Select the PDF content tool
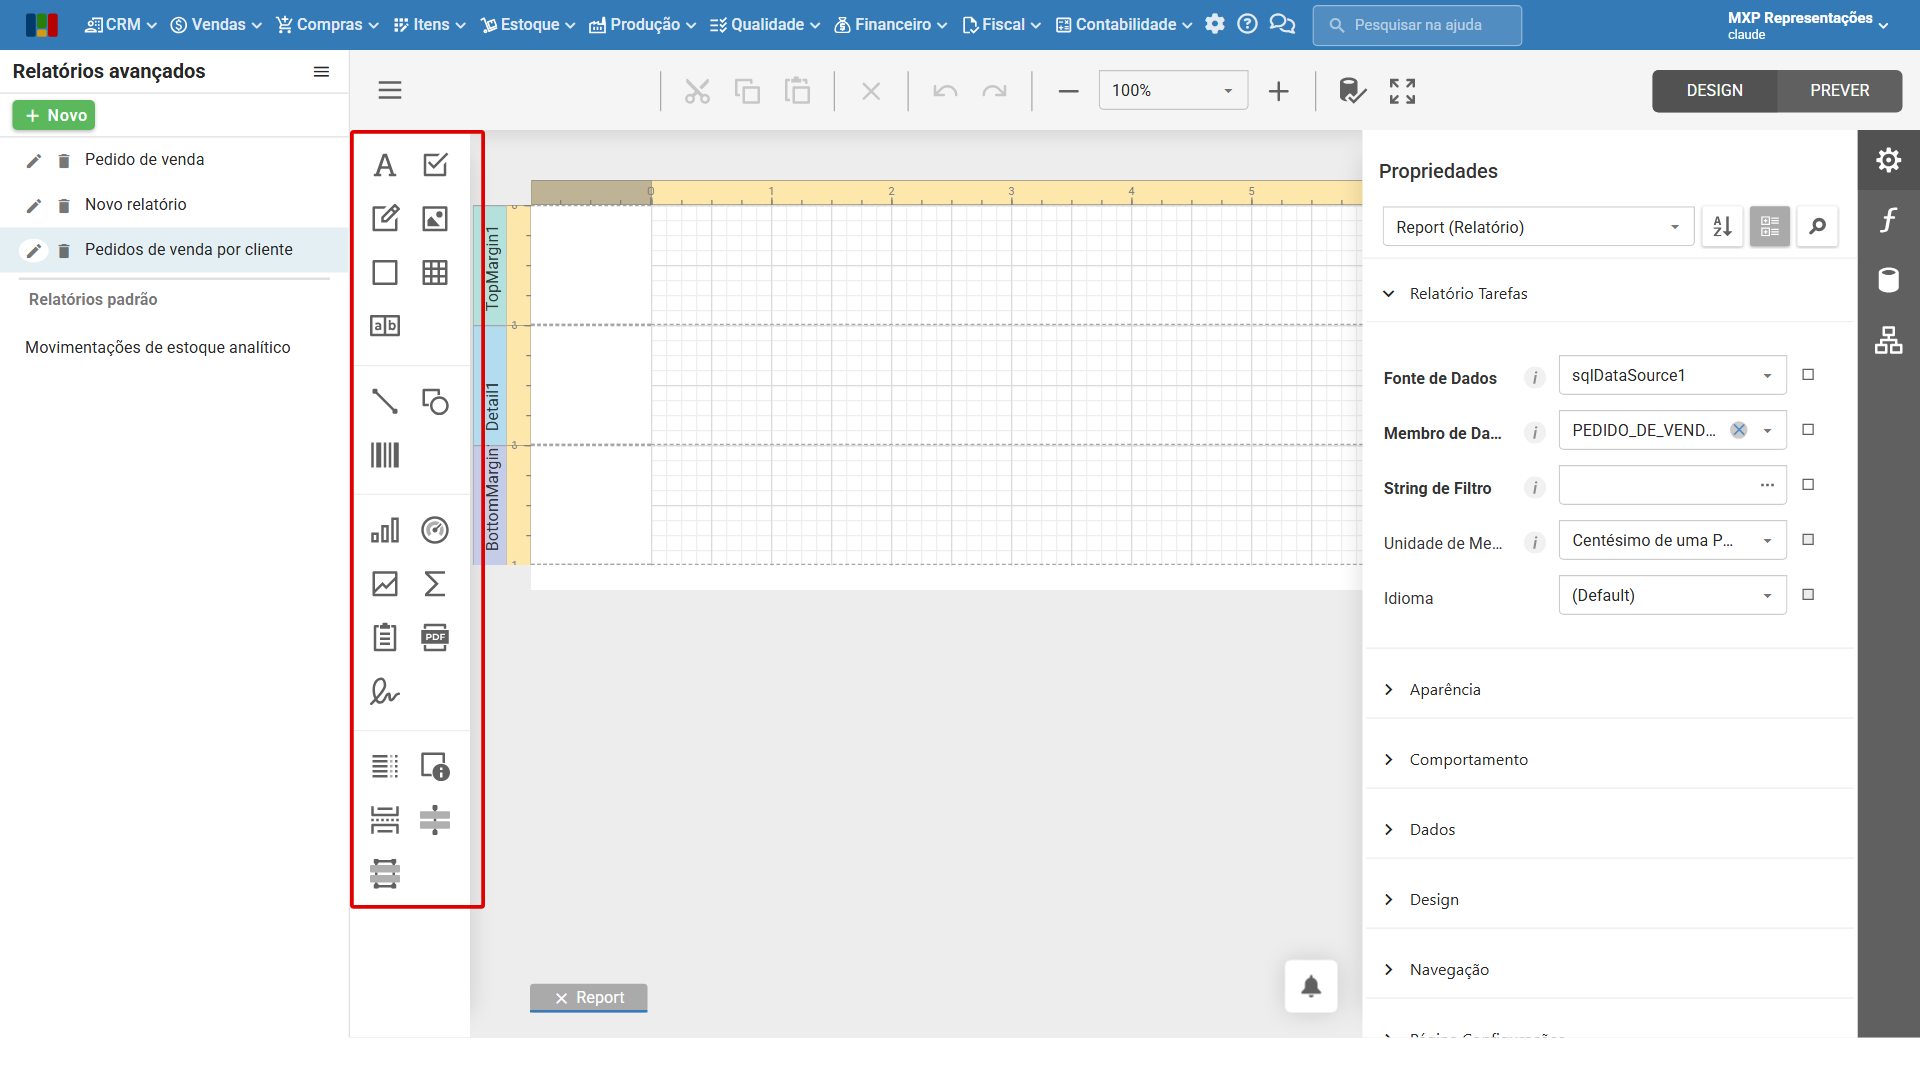 pyautogui.click(x=435, y=637)
